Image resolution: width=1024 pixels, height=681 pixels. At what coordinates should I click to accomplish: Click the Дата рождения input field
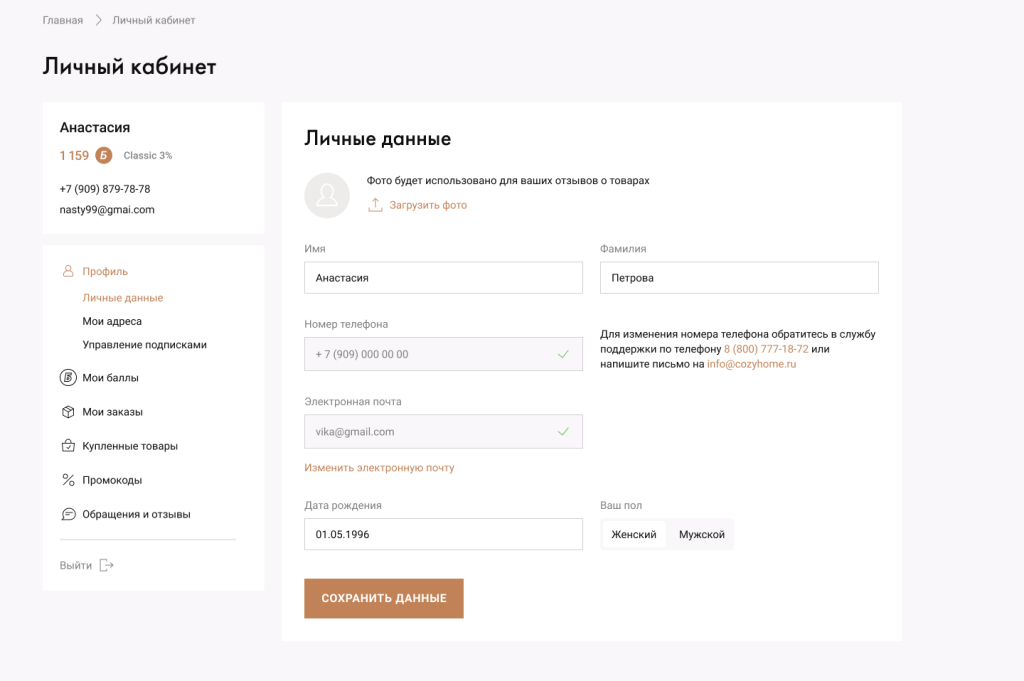[443, 534]
